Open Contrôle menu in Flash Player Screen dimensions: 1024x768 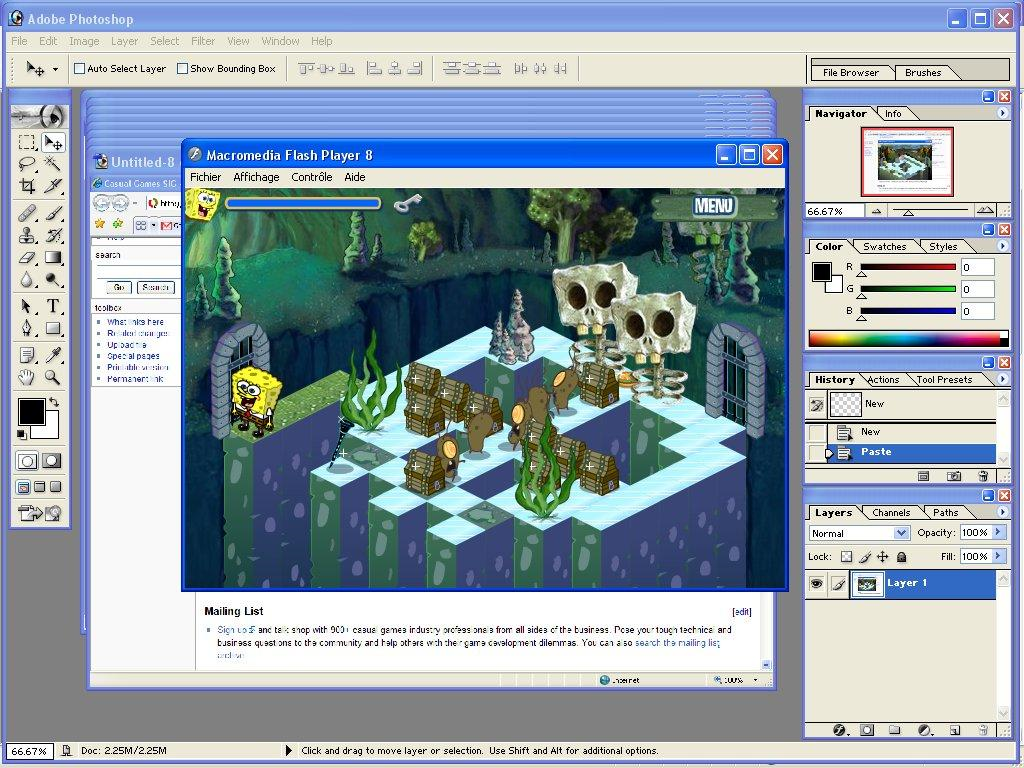[x=312, y=177]
